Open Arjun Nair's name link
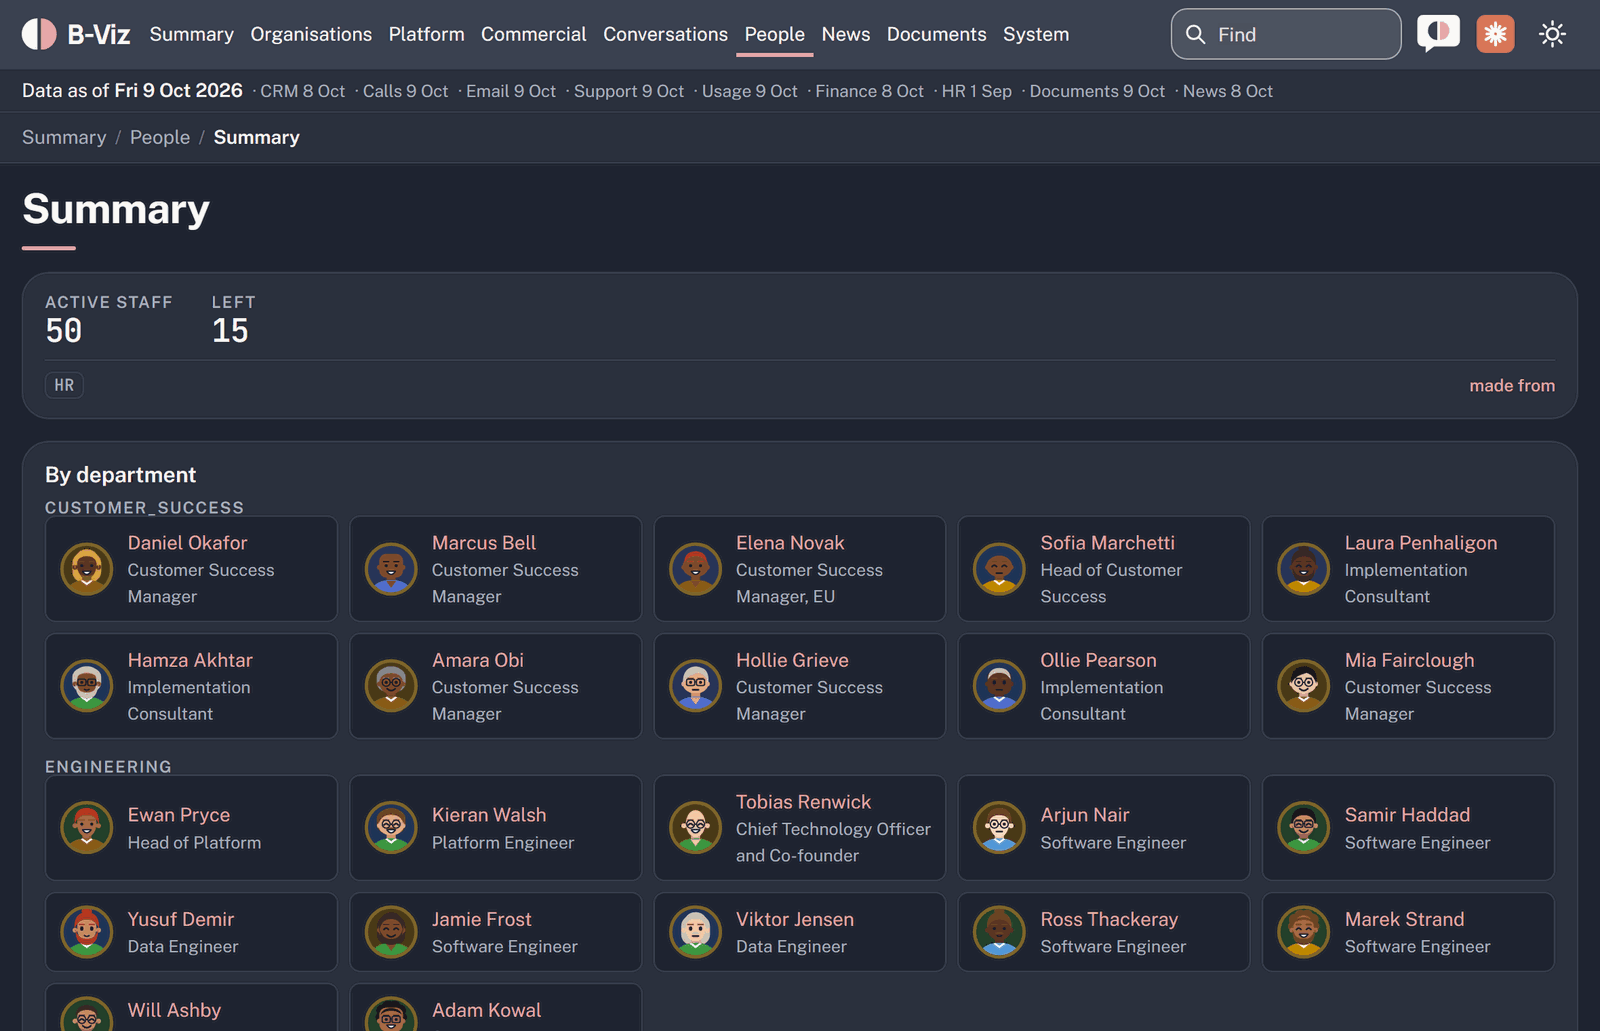The image size is (1600, 1031). coord(1085,815)
